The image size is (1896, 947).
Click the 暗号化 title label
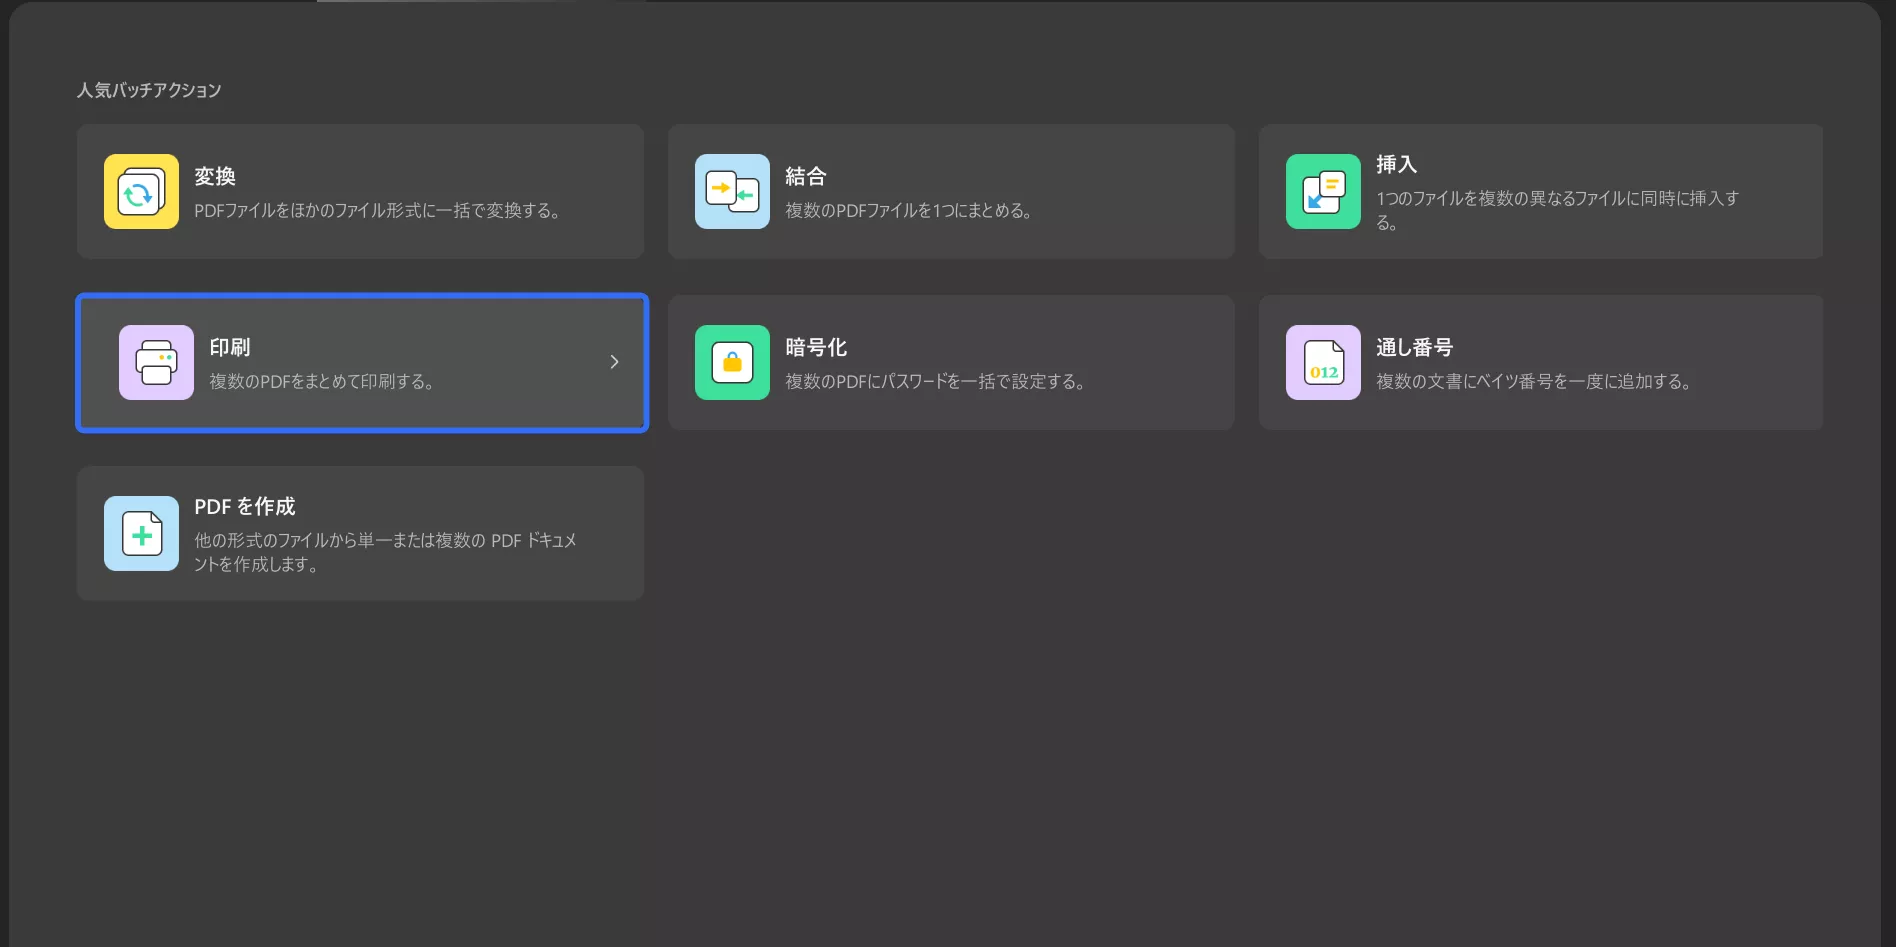click(816, 347)
